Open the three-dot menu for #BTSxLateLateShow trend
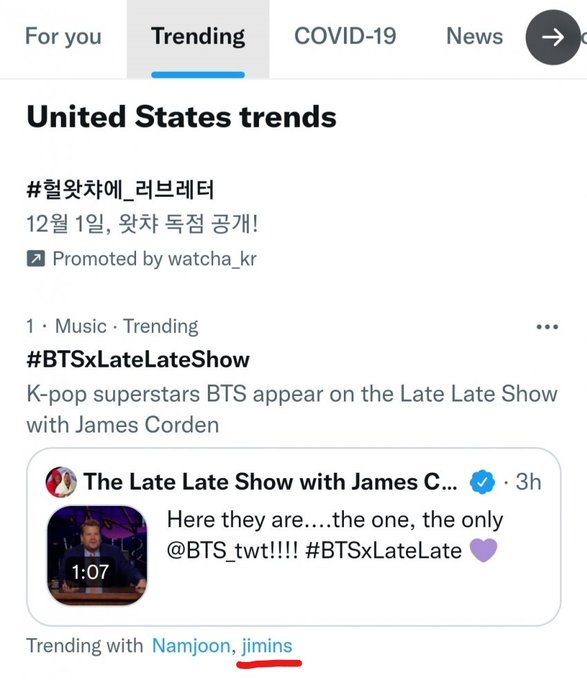The image size is (587, 680). [x=547, y=327]
